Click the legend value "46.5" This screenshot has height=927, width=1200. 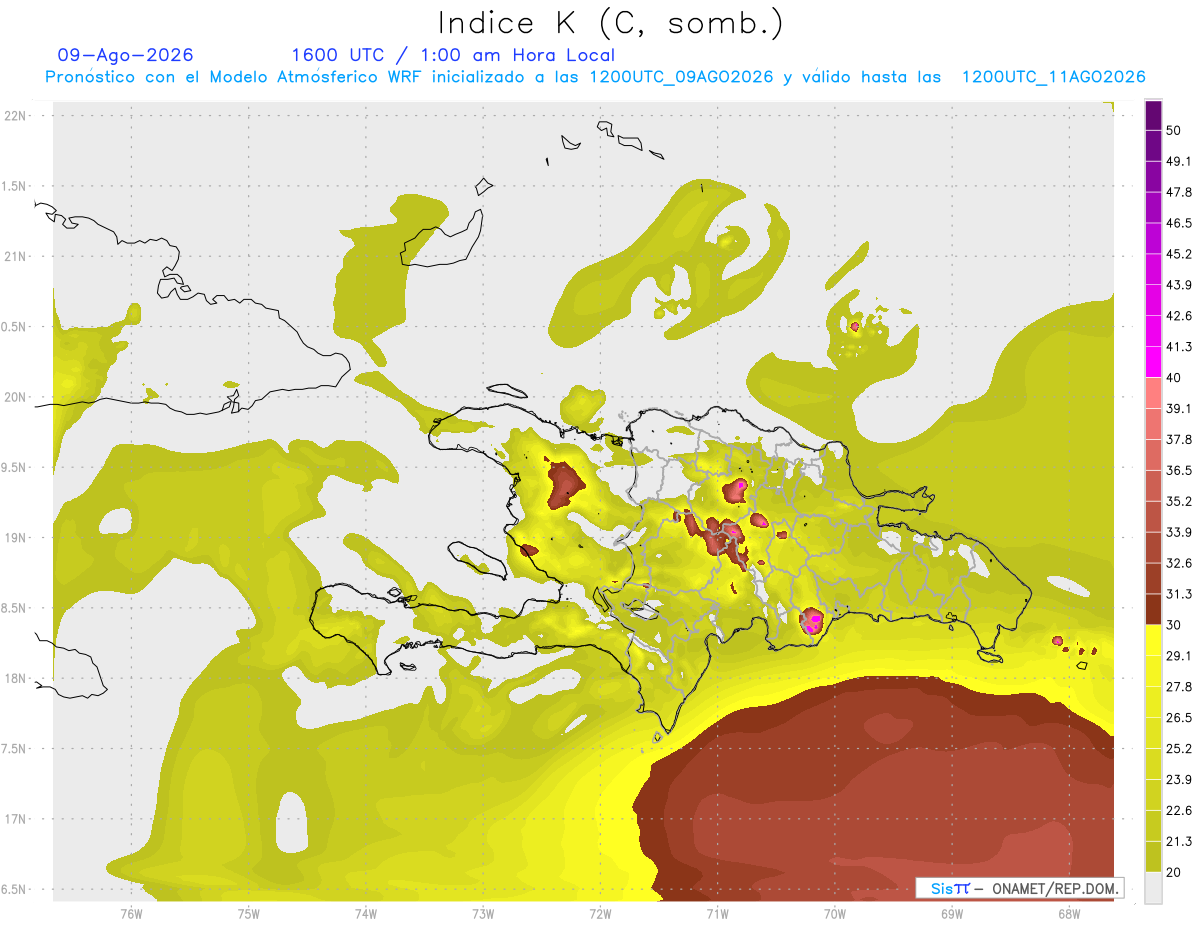tap(1179, 224)
